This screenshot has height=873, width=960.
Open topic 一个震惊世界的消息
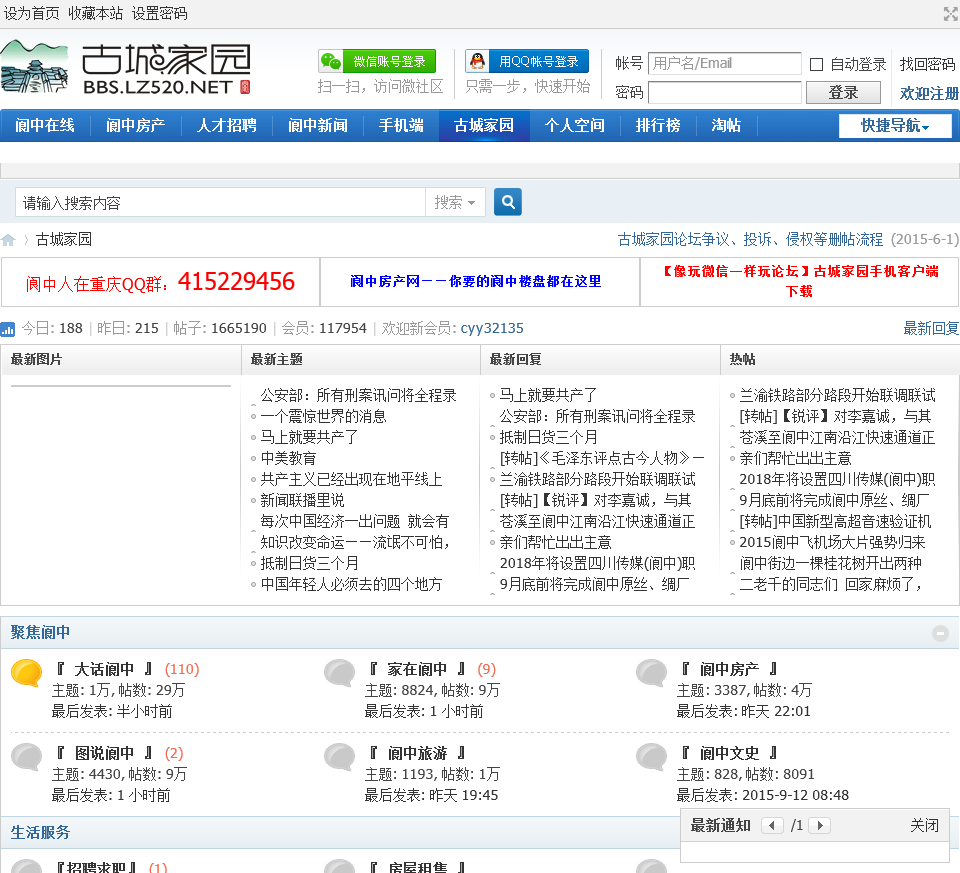click(323, 416)
